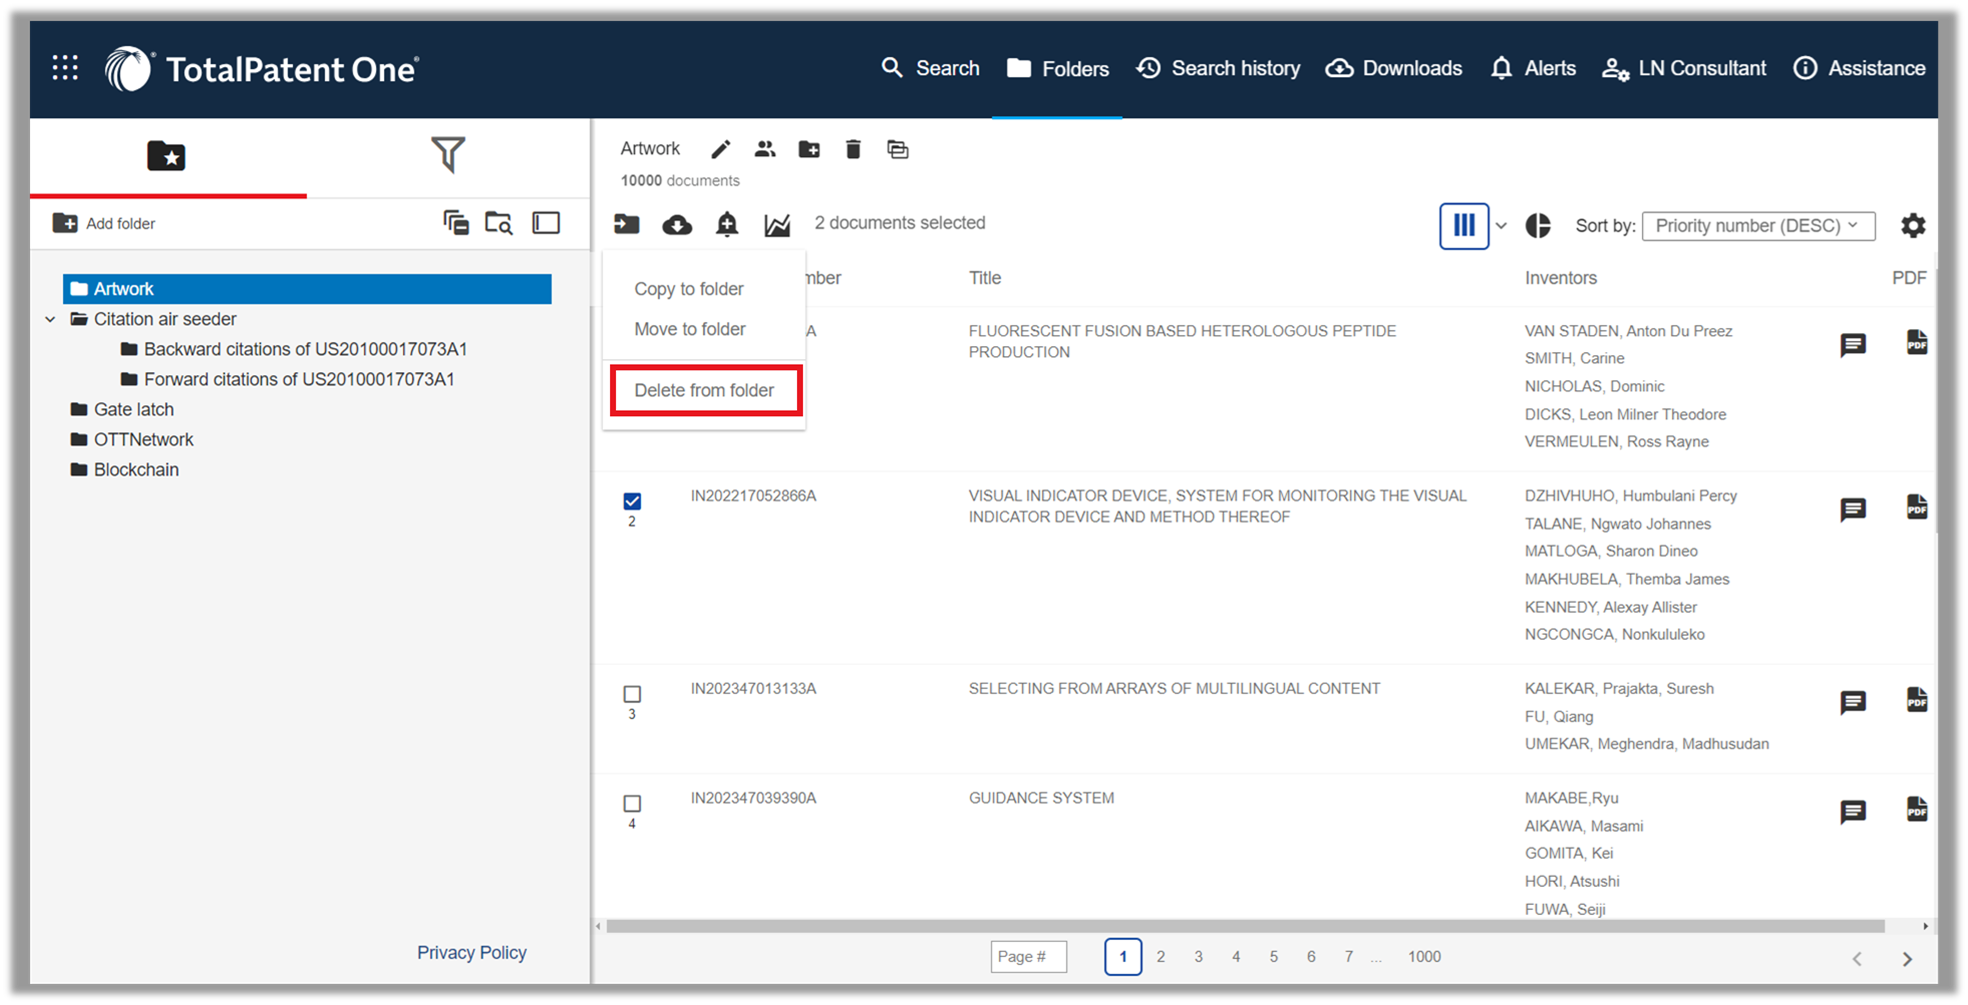This screenshot has width=1968, height=1005.
Task: Open the PDF for GUIDANCE SYSTEM row
Action: [1916, 809]
